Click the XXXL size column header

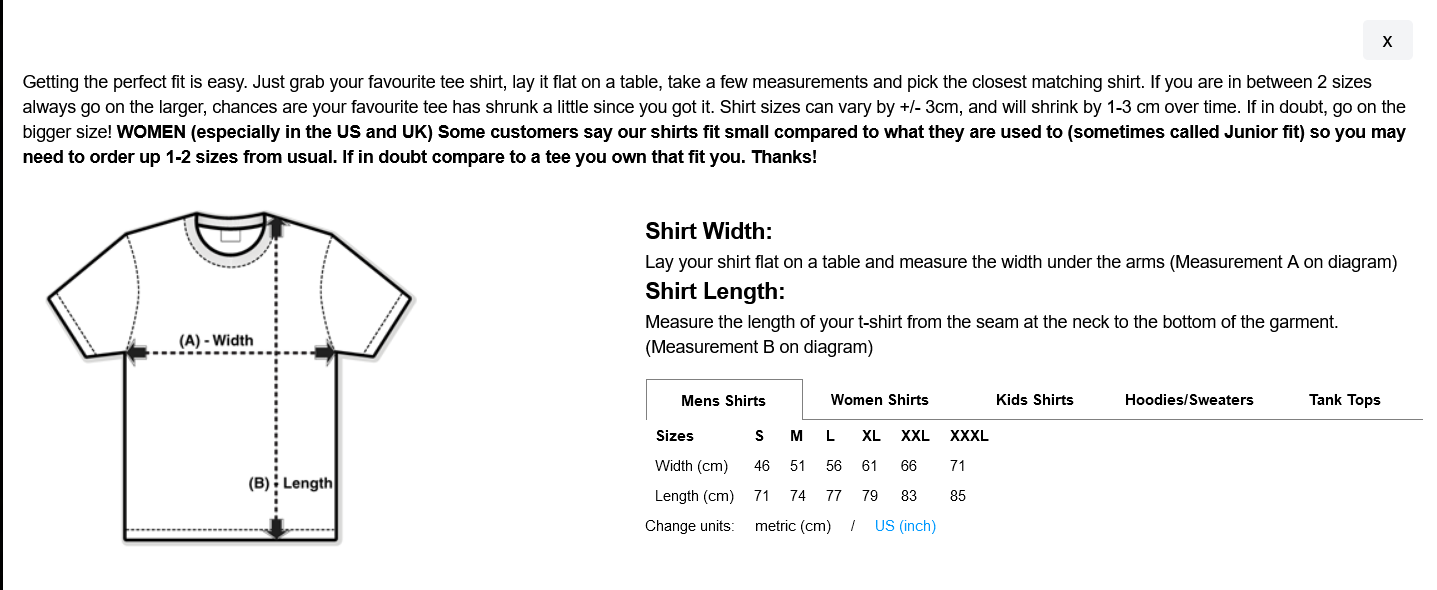pos(969,435)
